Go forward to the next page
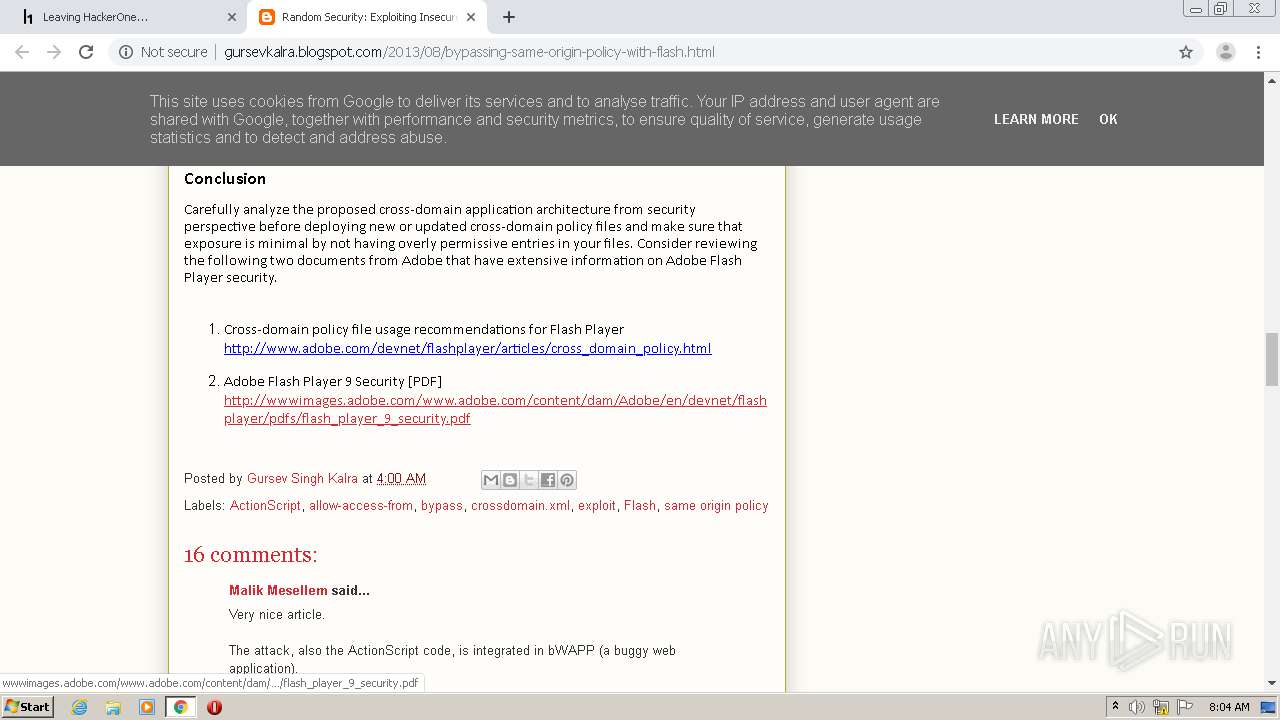The image size is (1280, 720). click(x=54, y=52)
